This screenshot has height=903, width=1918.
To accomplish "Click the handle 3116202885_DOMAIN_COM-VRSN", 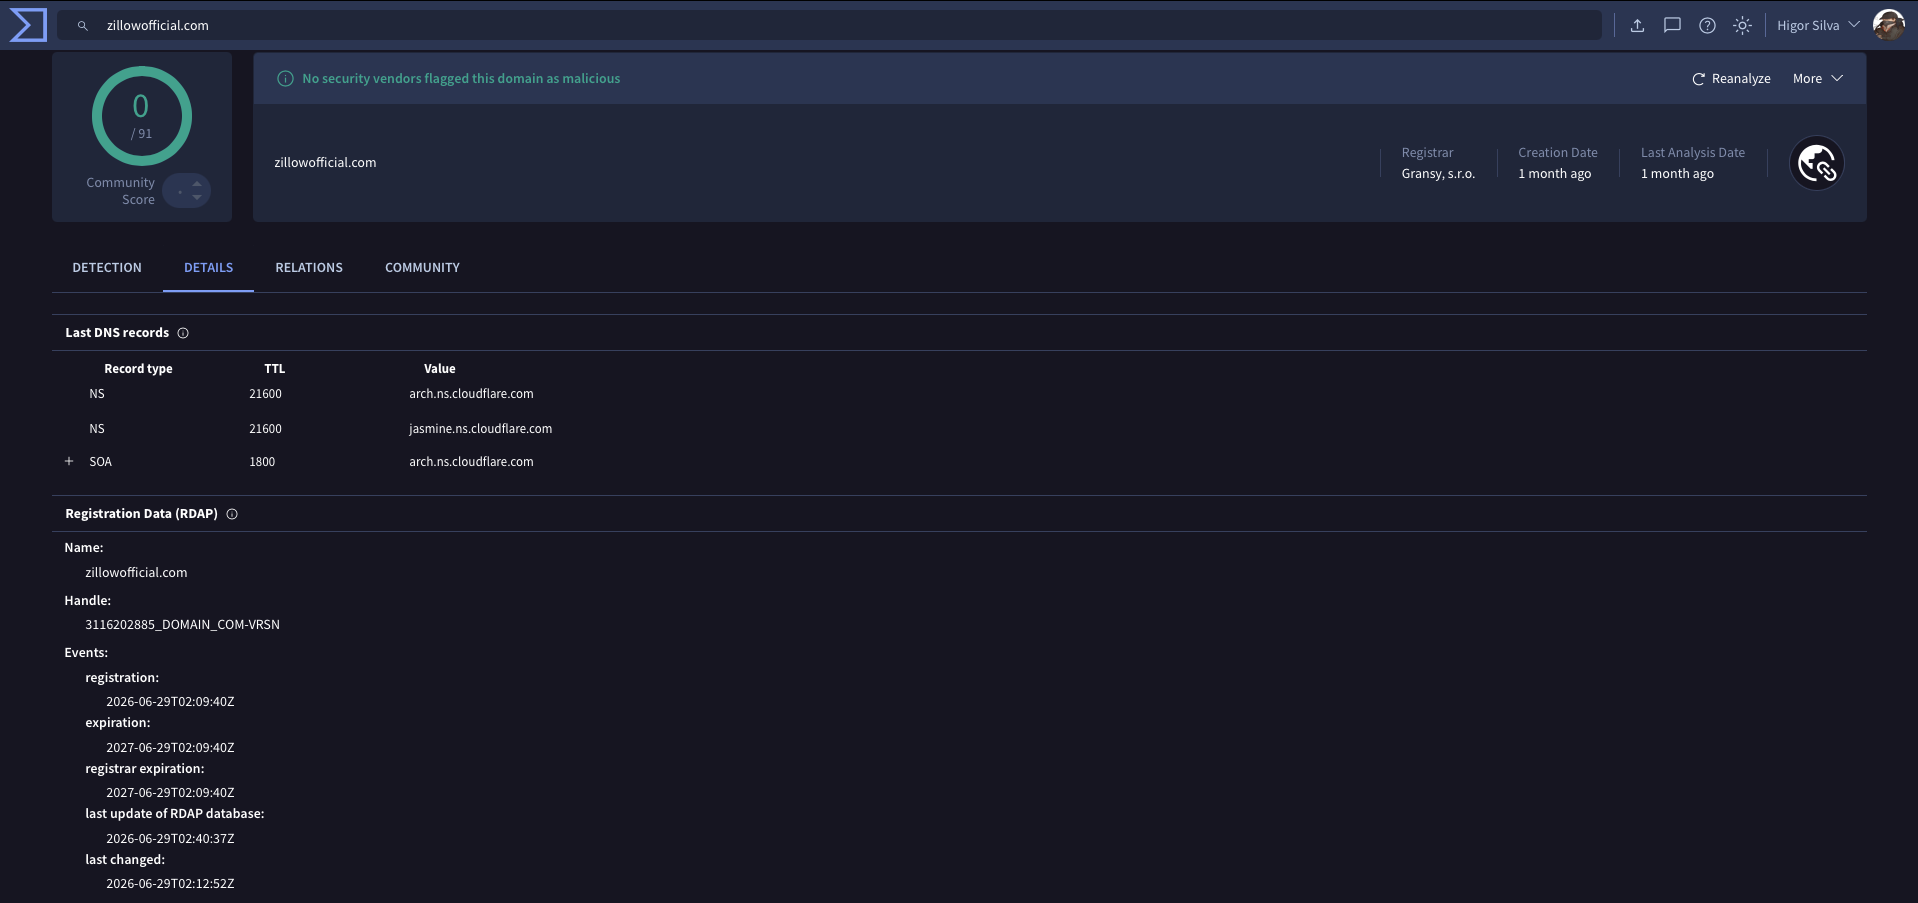I will tap(182, 625).
